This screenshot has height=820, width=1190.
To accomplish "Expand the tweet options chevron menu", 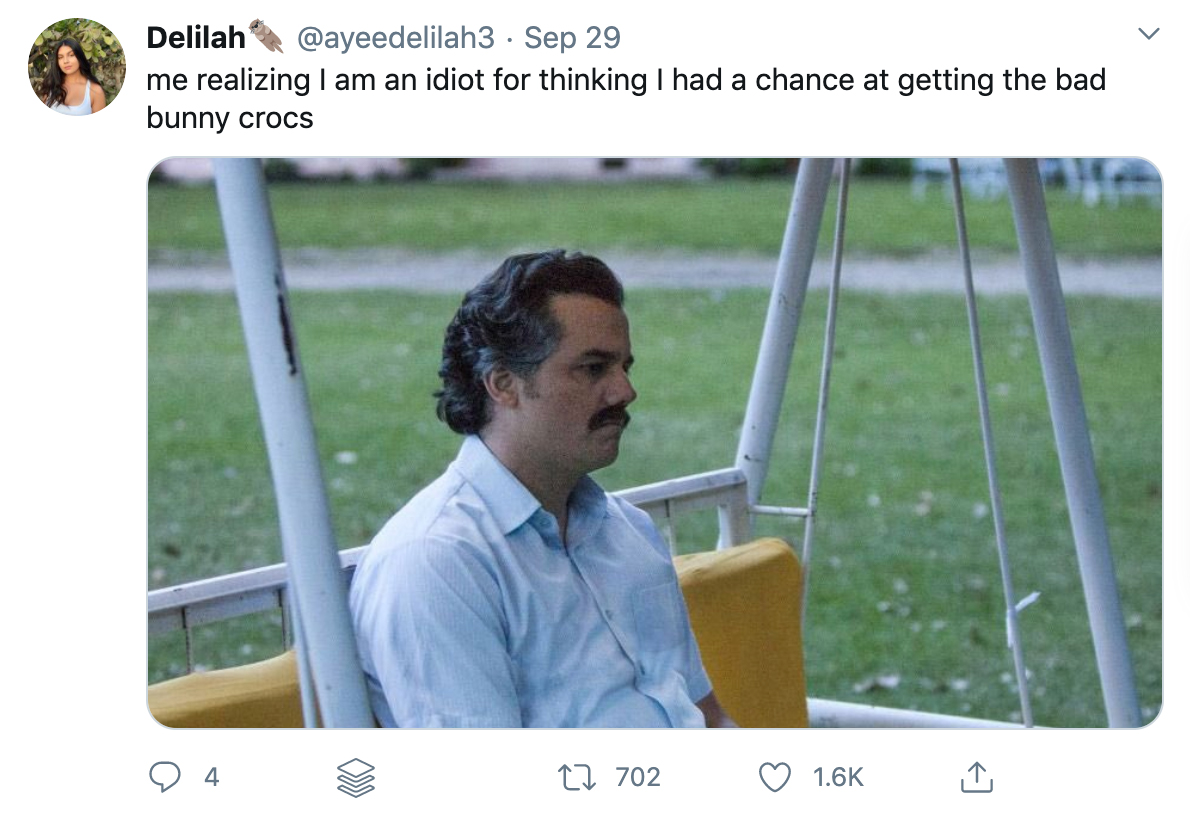I will 1149,35.
